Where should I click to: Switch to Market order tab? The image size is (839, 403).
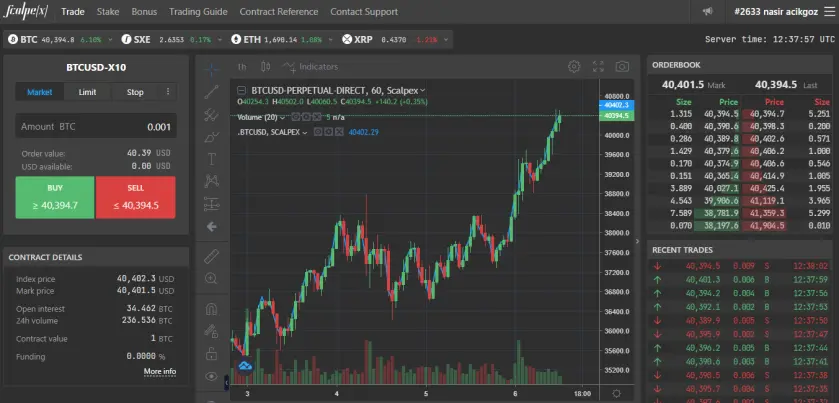pyautogui.click(x=40, y=92)
